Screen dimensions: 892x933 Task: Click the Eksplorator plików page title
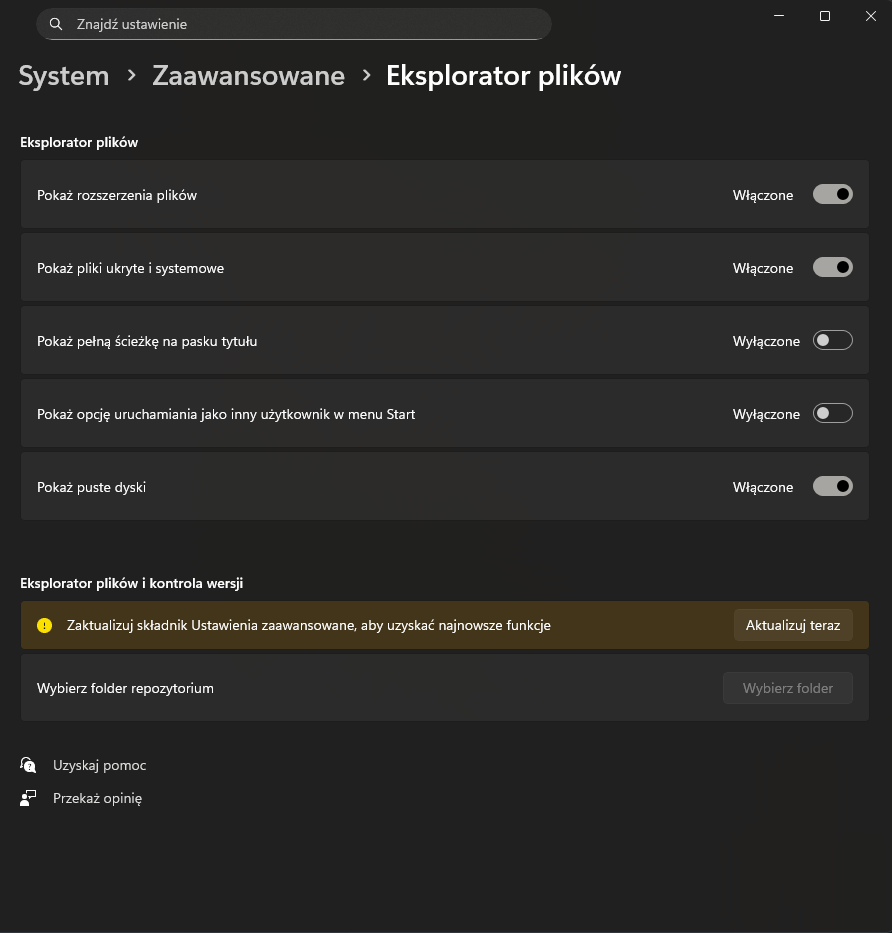(503, 76)
